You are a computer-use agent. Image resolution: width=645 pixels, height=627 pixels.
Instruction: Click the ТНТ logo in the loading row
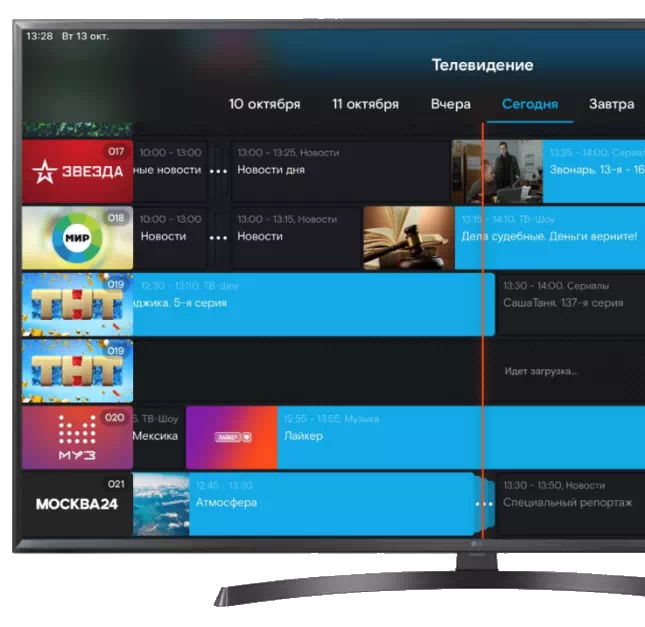[77, 371]
